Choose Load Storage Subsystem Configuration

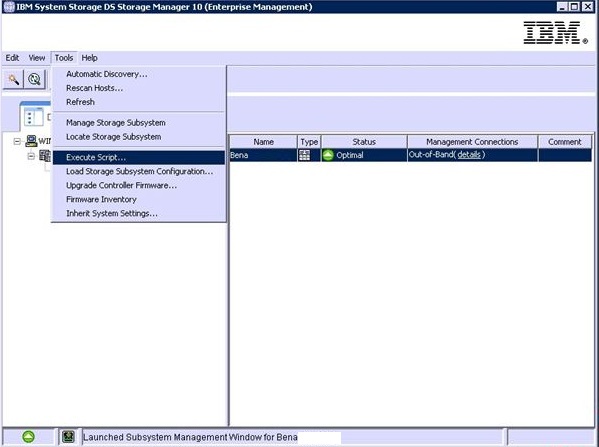[x=139, y=172]
